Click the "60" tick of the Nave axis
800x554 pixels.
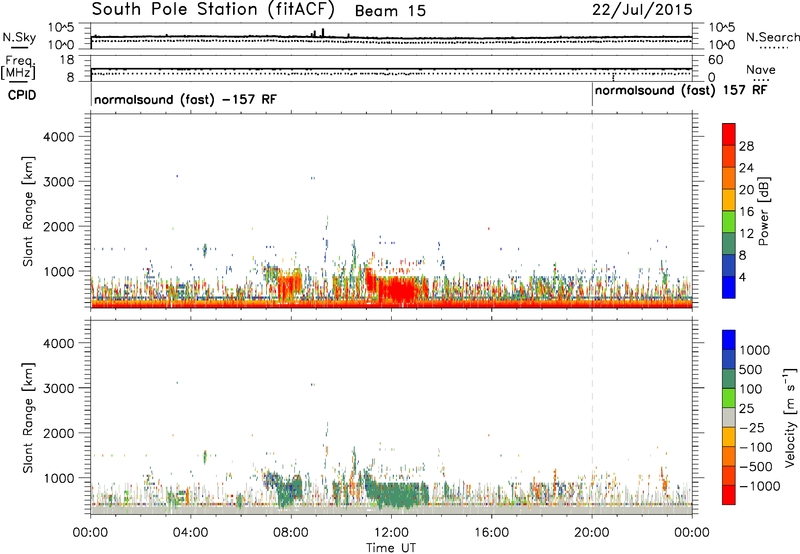(715, 60)
